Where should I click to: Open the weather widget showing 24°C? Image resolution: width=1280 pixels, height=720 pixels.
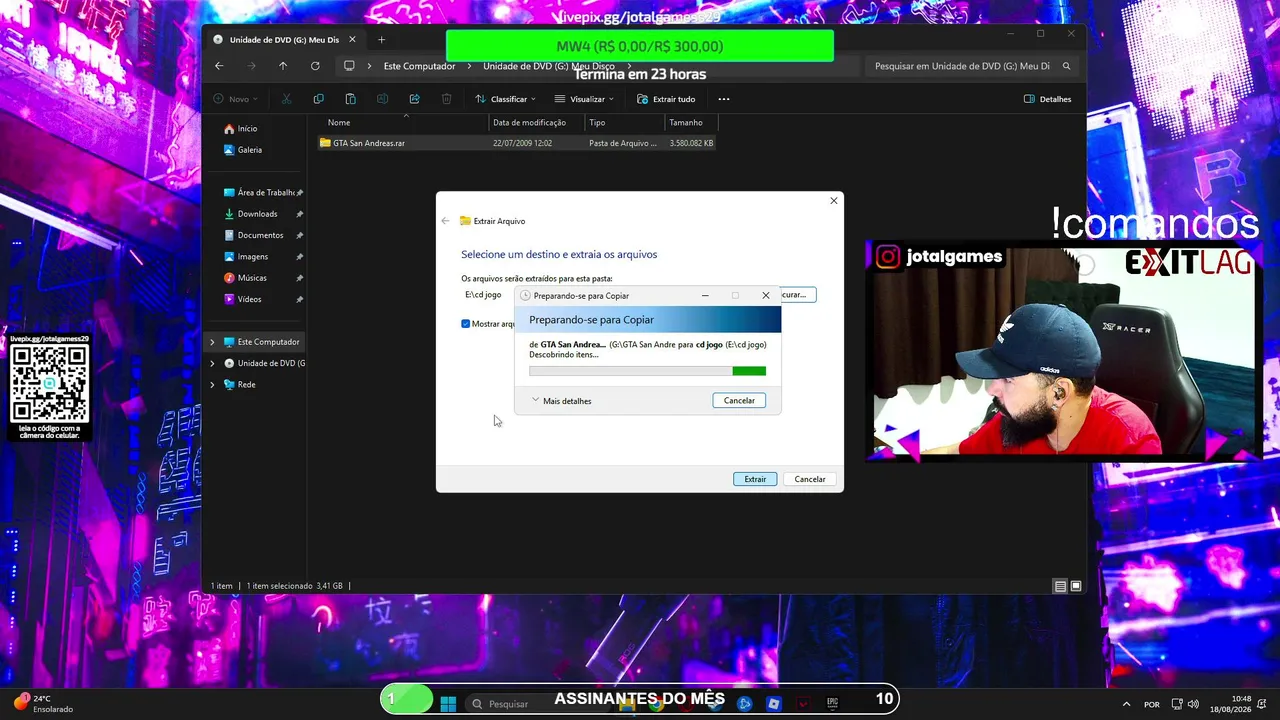click(x=44, y=703)
